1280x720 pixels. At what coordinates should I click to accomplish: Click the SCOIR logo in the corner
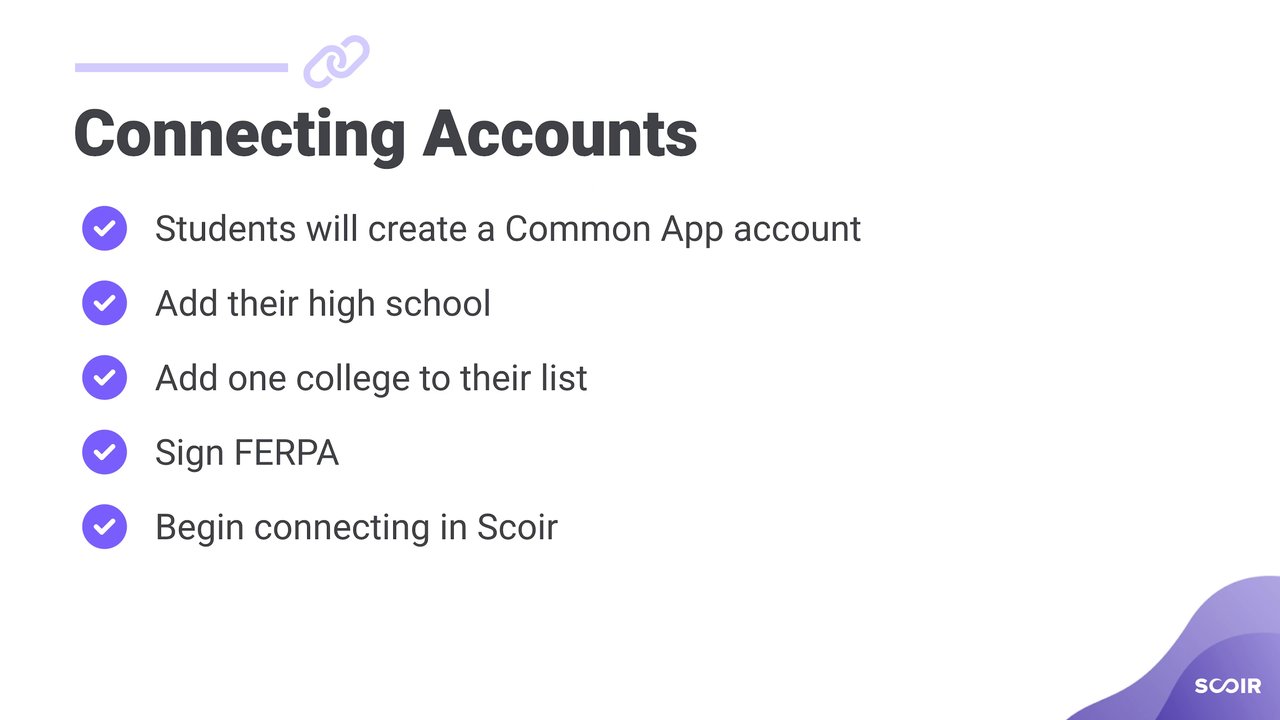[x=1227, y=686]
